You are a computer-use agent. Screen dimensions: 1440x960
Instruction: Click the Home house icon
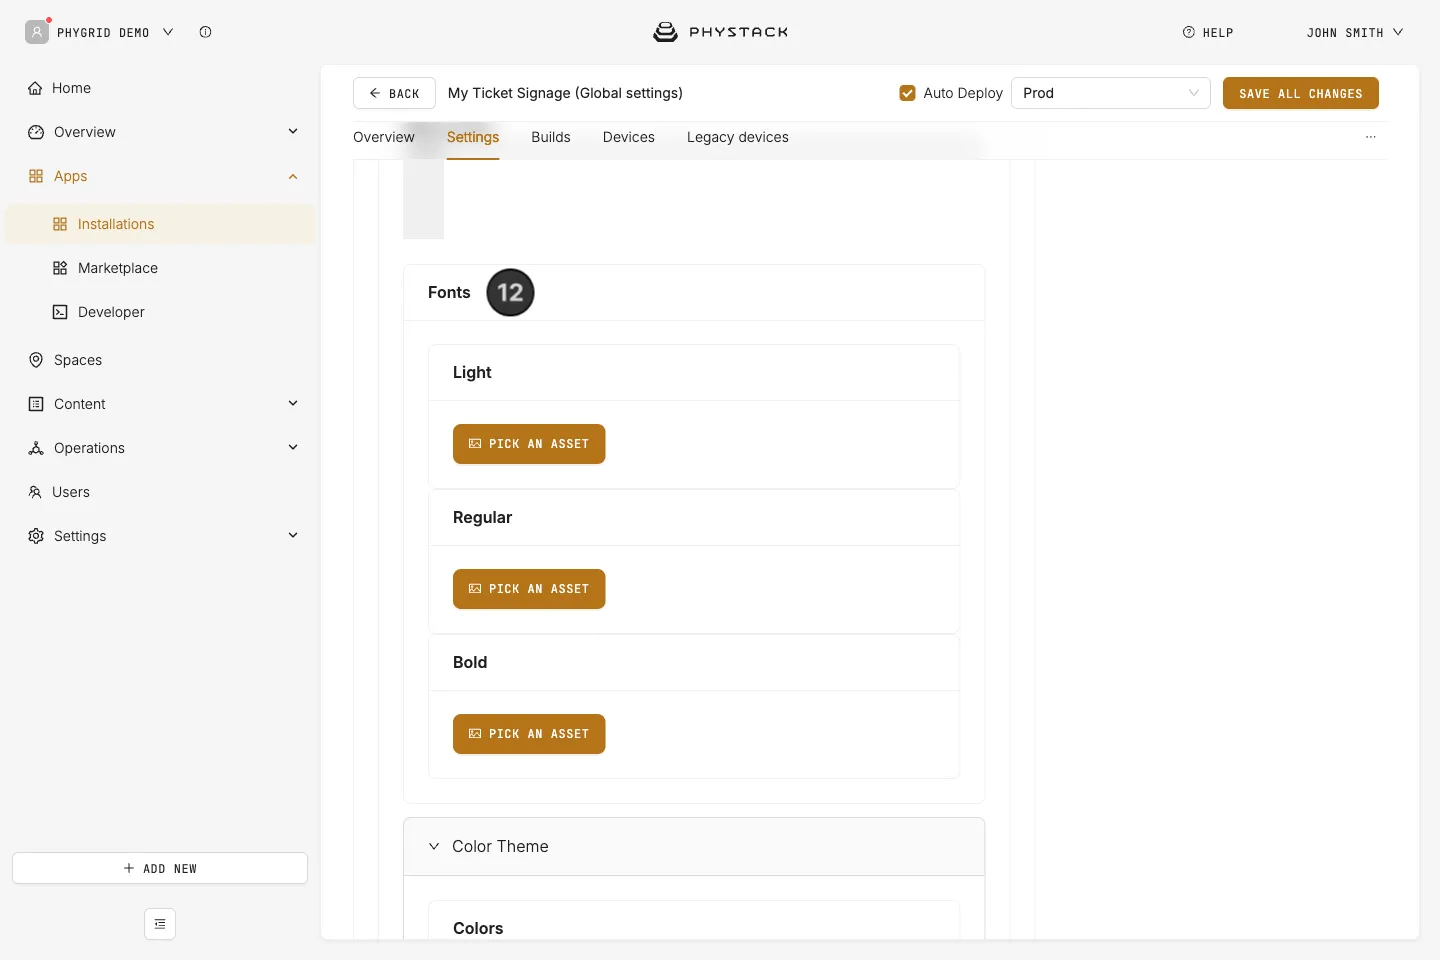coord(35,88)
